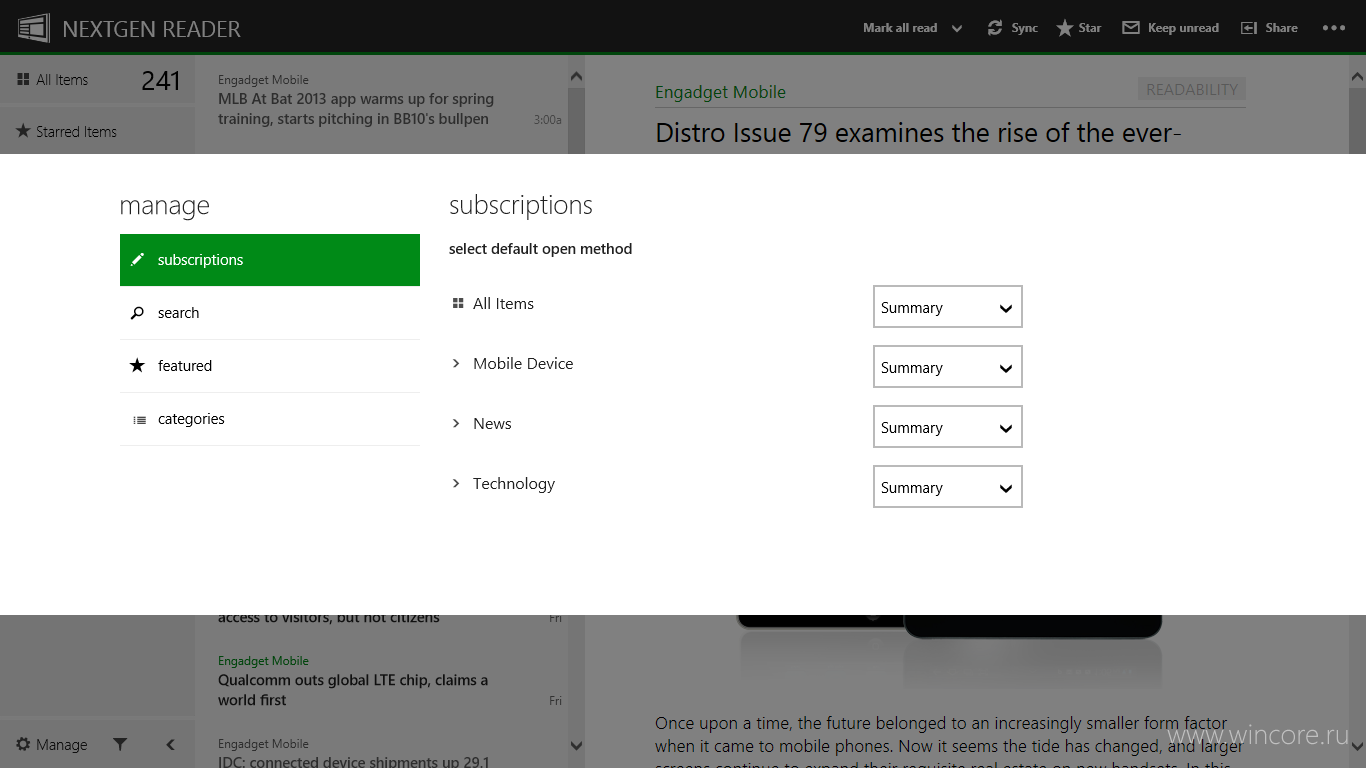Switch to the featured manage tab

point(270,366)
